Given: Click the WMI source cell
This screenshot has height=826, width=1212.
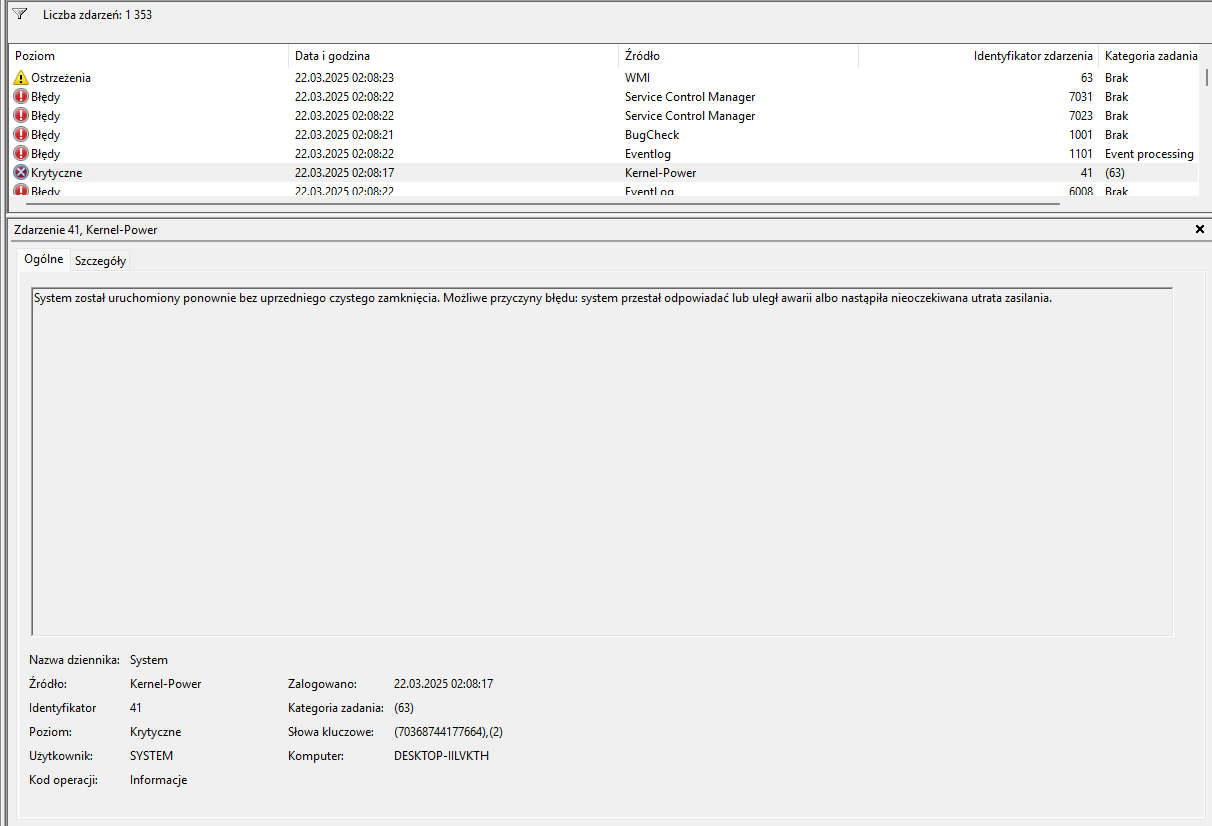Looking at the screenshot, I should click(x=637, y=78).
